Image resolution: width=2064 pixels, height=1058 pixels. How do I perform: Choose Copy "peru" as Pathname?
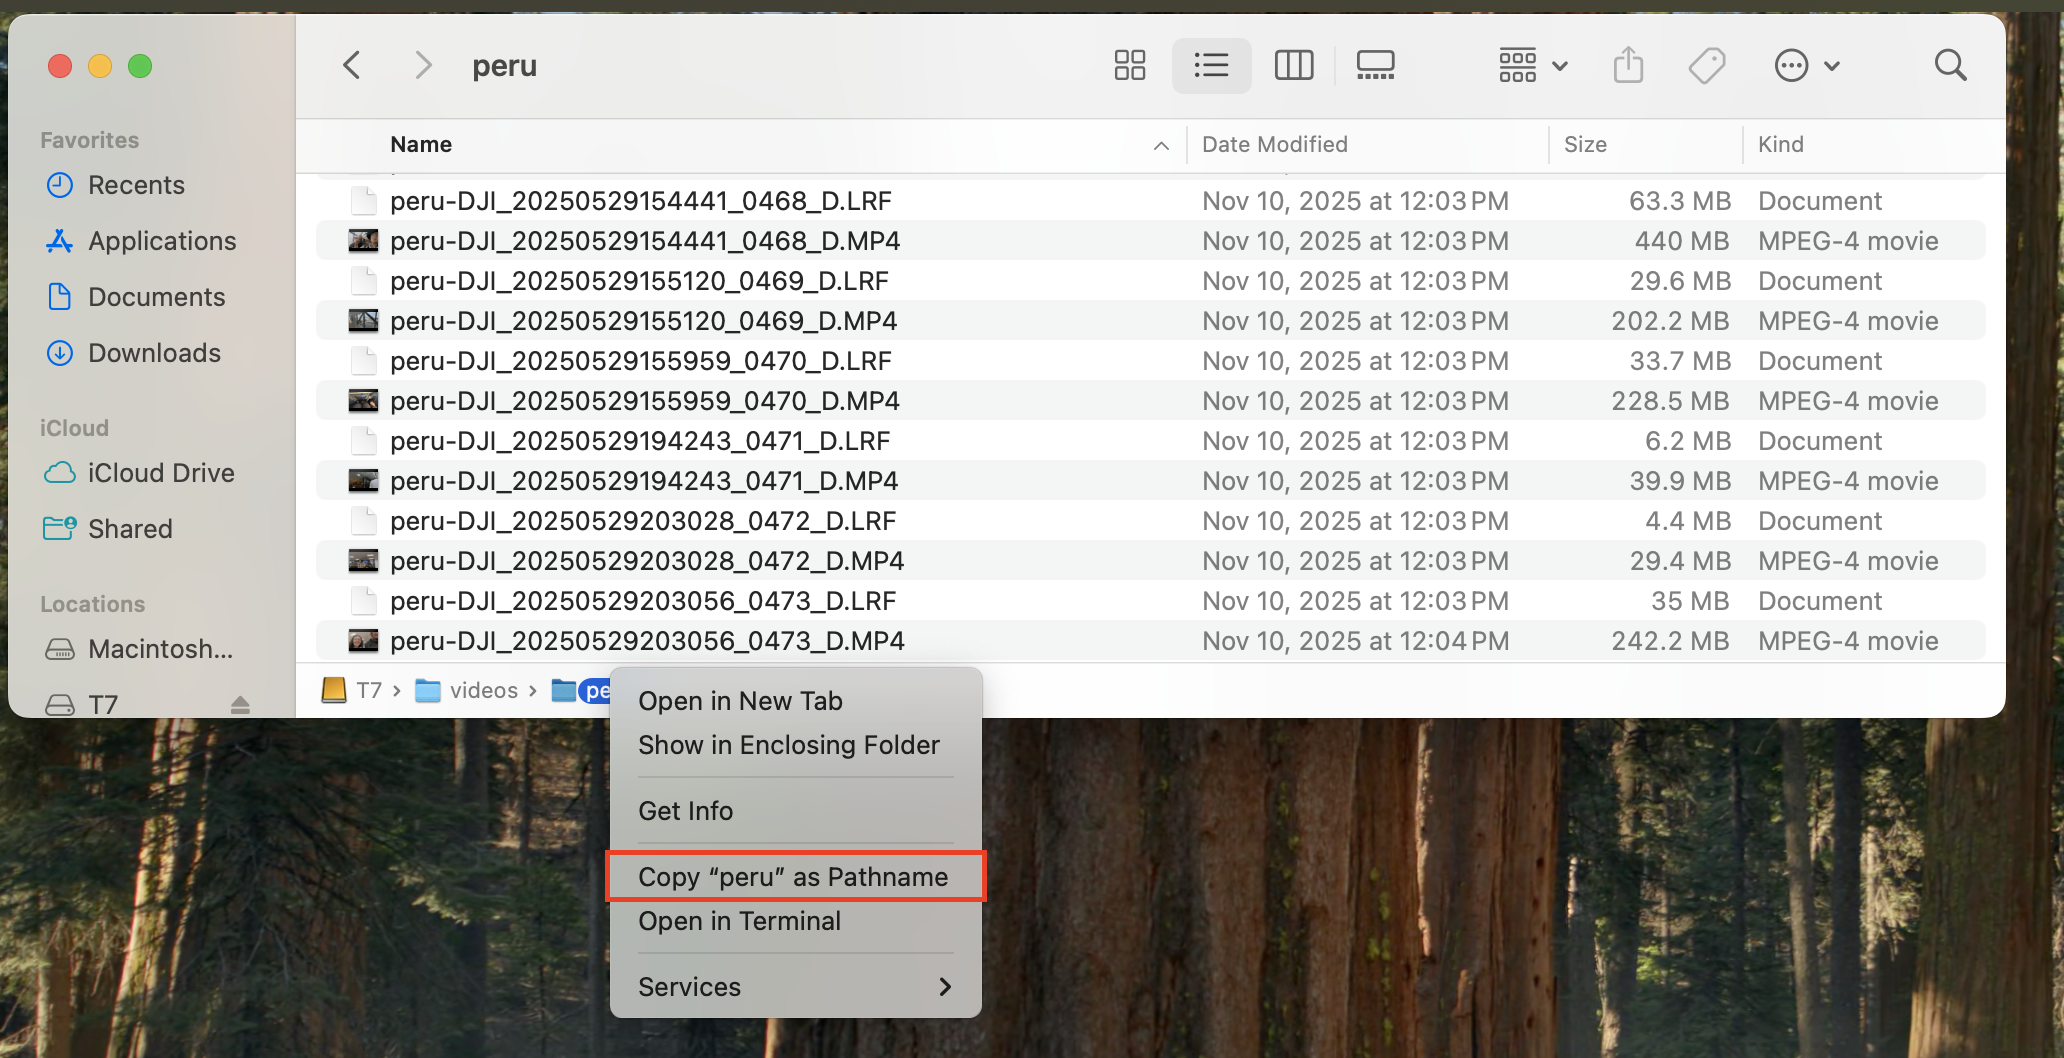(x=796, y=877)
